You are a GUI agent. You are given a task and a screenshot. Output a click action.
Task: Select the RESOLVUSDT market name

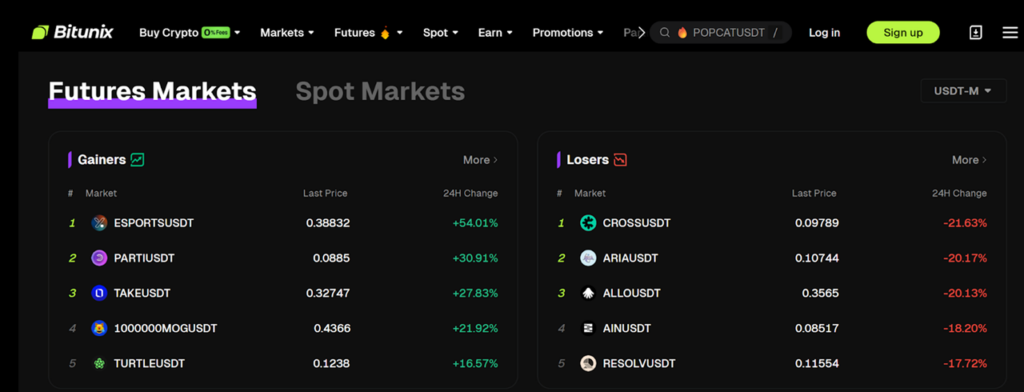pyautogui.click(x=639, y=363)
